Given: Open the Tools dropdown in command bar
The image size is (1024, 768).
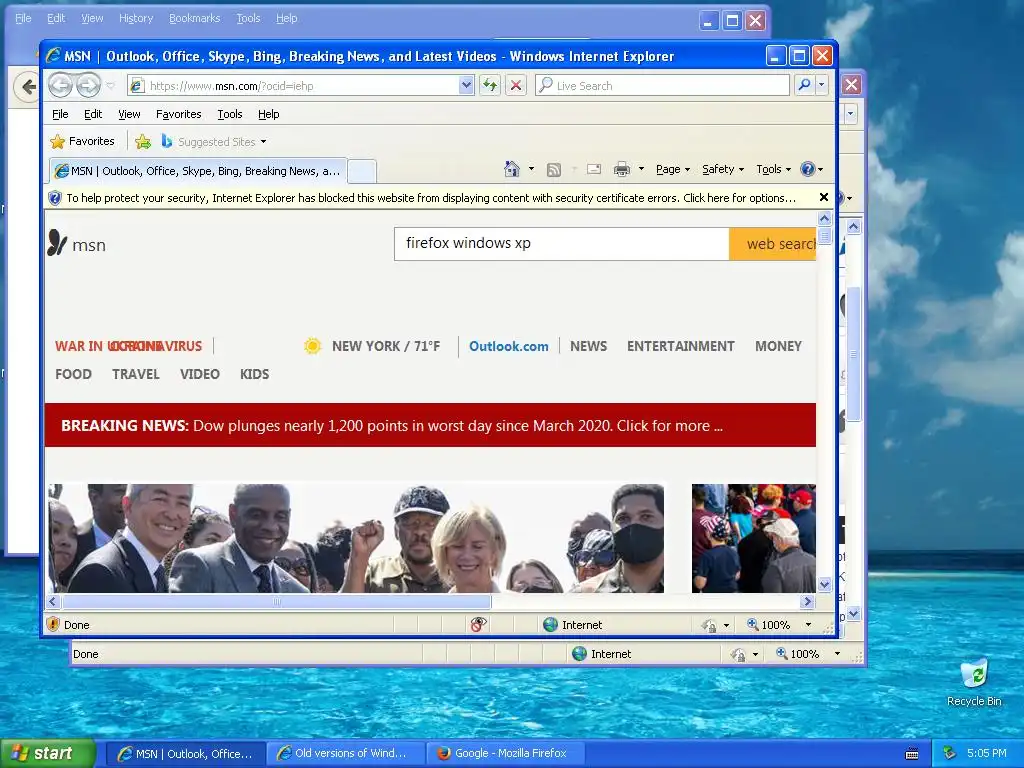Looking at the screenshot, I should pos(774,169).
